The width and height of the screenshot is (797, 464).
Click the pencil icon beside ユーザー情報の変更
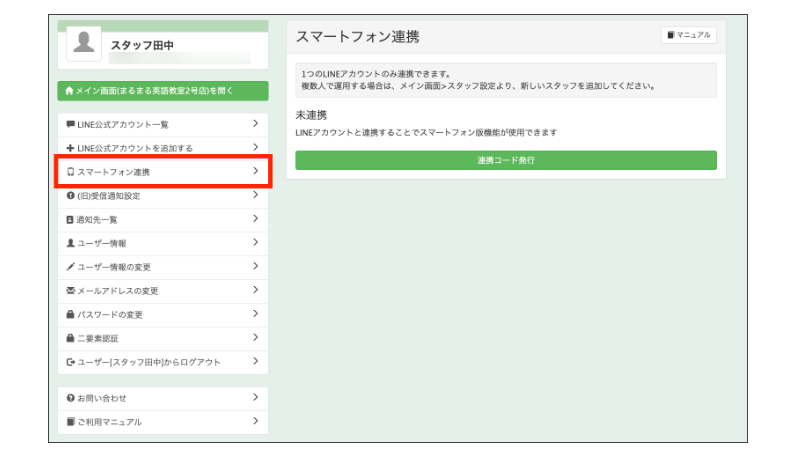tap(70, 267)
